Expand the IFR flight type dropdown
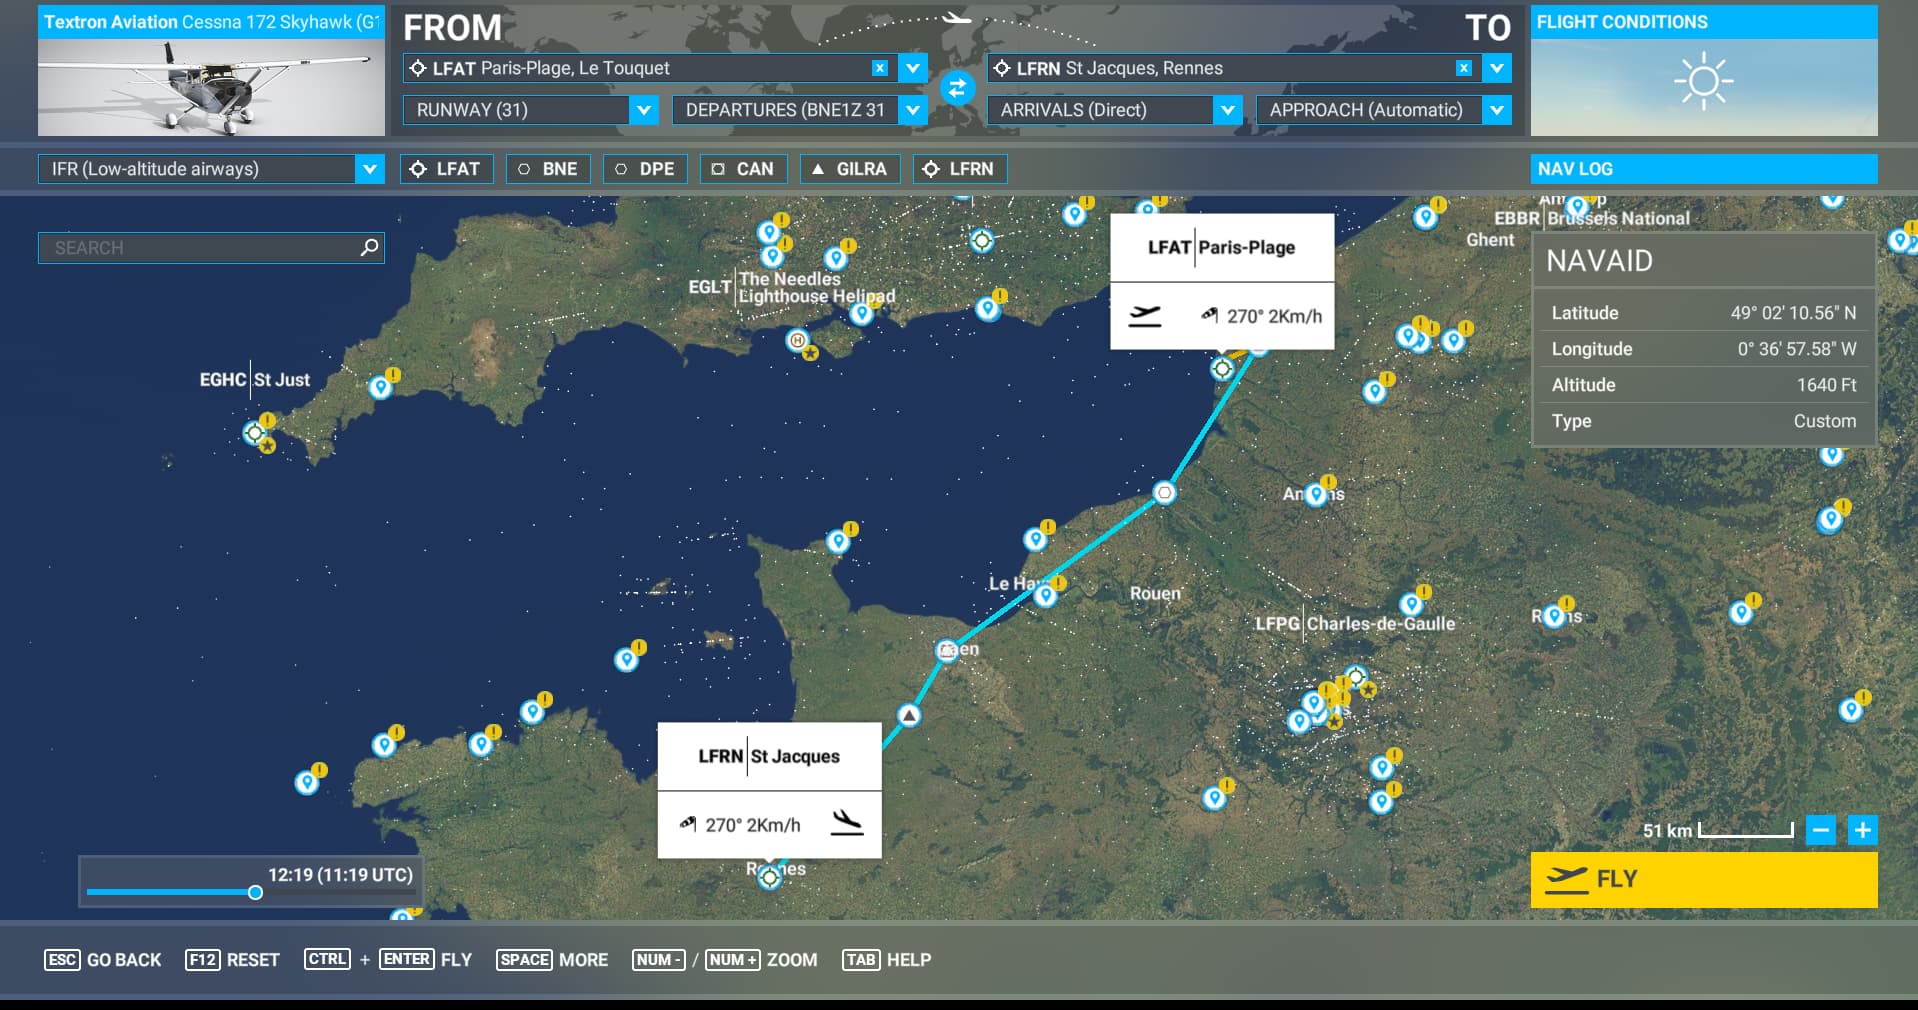Viewport: 1918px width, 1010px height. point(369,169)
